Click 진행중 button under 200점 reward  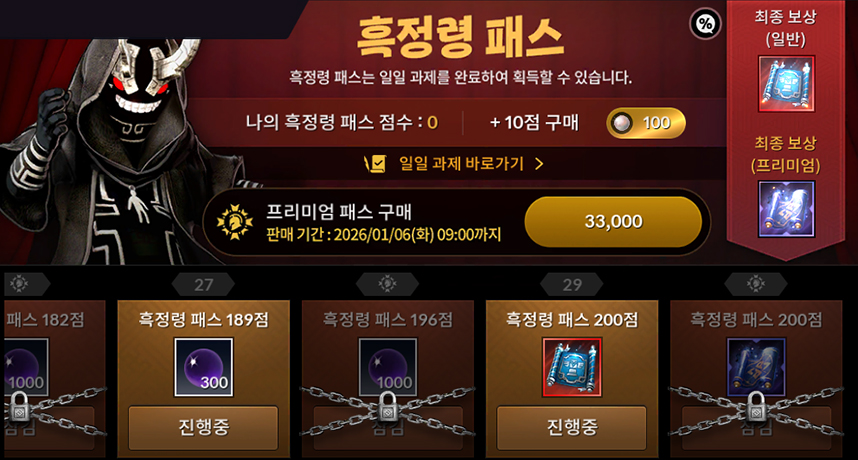pyautogui.click(x=572, y=427)
